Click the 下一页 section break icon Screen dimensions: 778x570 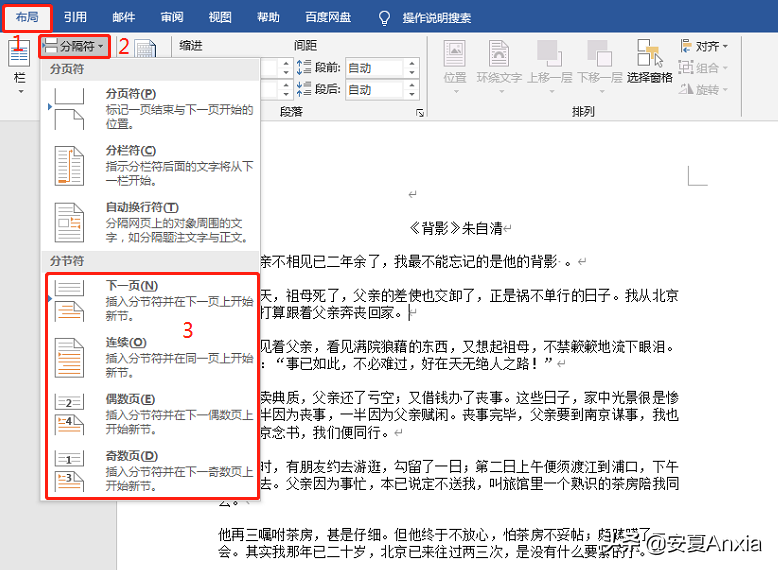tap(69, 301)
